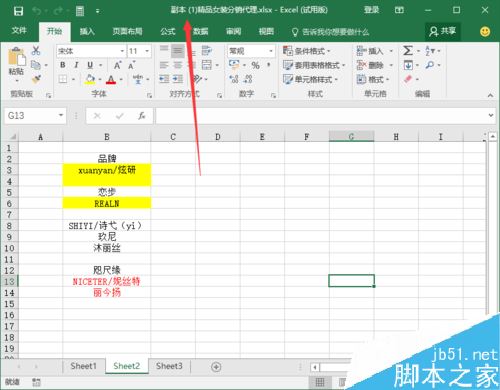Save the workbook with the floppy icon

(x=18, y=11)
